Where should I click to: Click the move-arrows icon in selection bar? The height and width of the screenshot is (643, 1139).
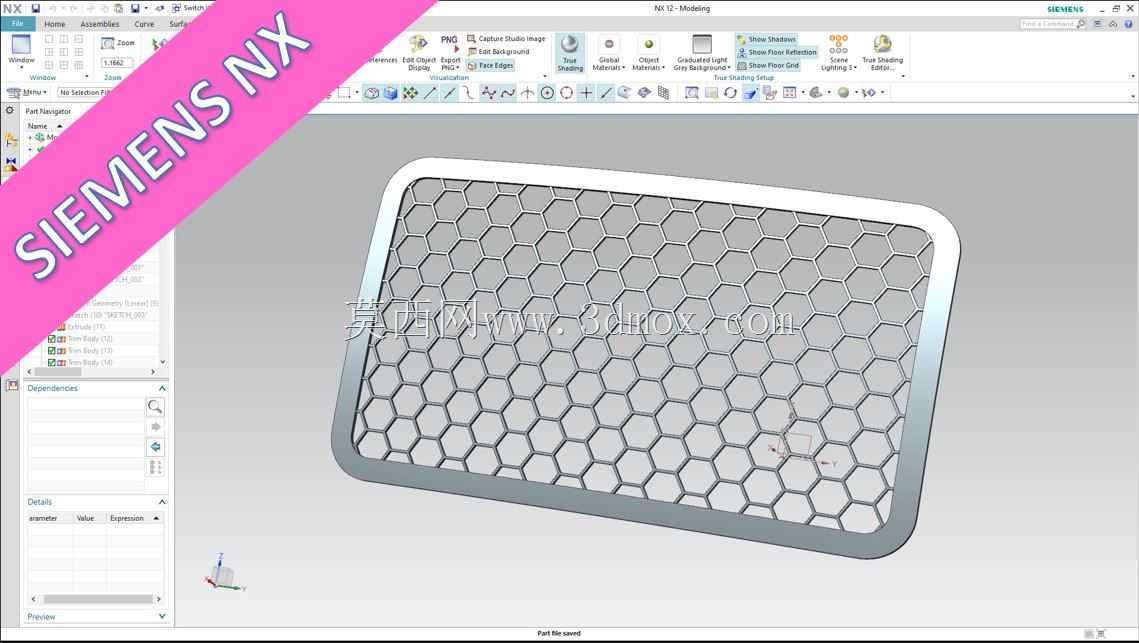coord(410,93)
